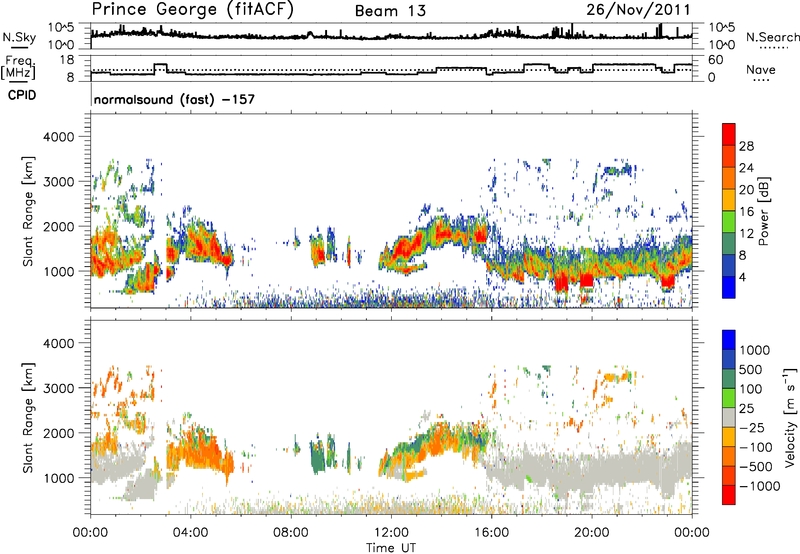Click the 'Prince George (fitACF)' plot title

(x=192, y=9)
